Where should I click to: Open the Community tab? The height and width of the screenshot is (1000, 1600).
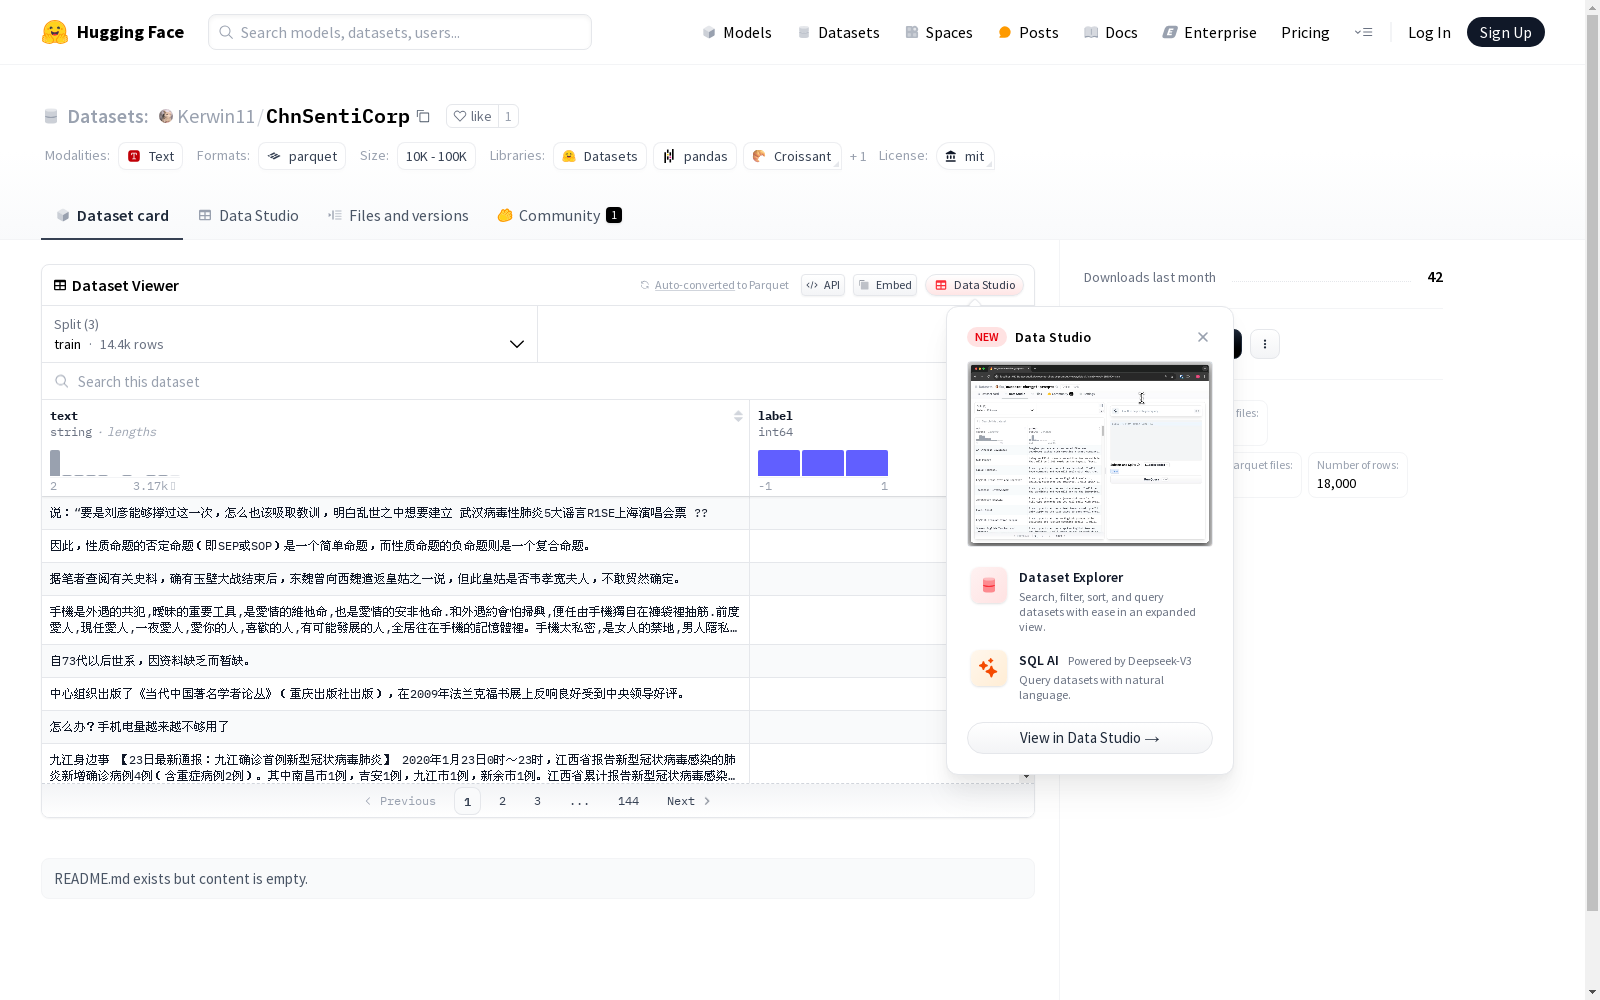(559, 215)
